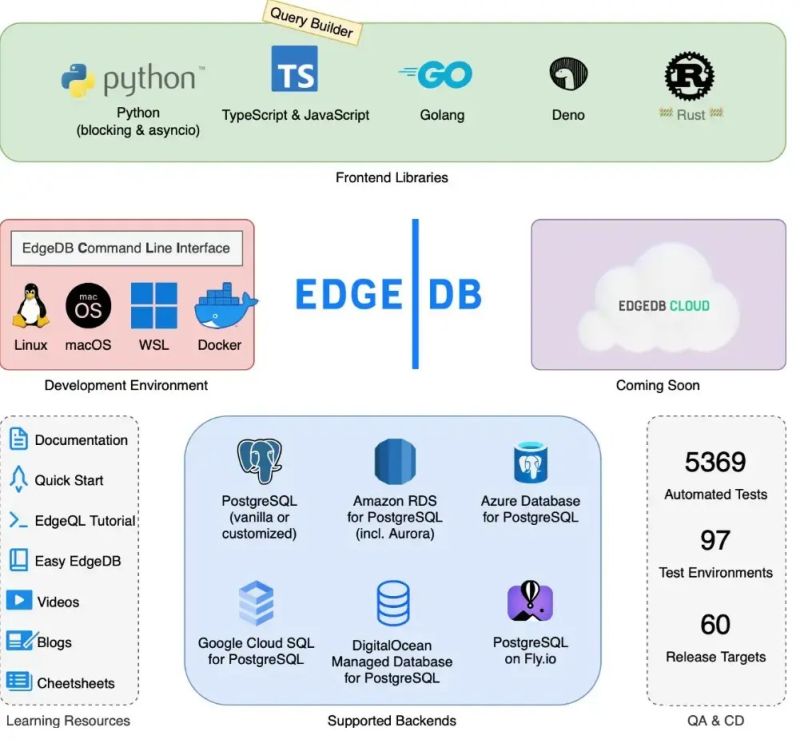Click the EdgeDB Command Line Interface box
The height and width of the screenshot is (755, 800).
[x=127, y=248]
